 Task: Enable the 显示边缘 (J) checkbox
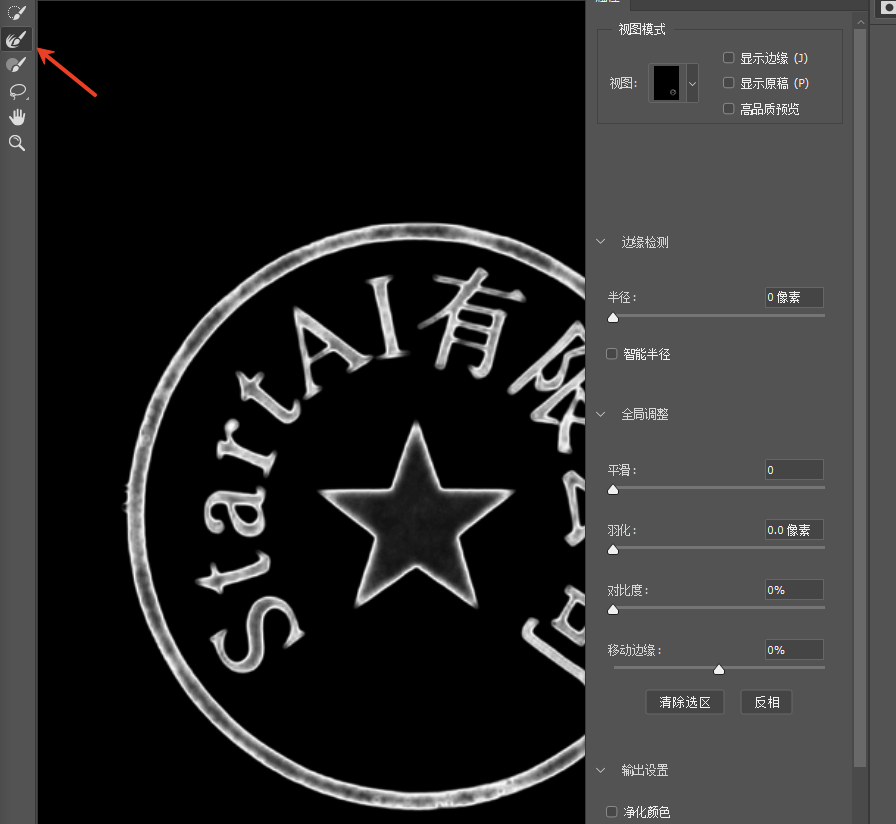click(x=729, y=58)
